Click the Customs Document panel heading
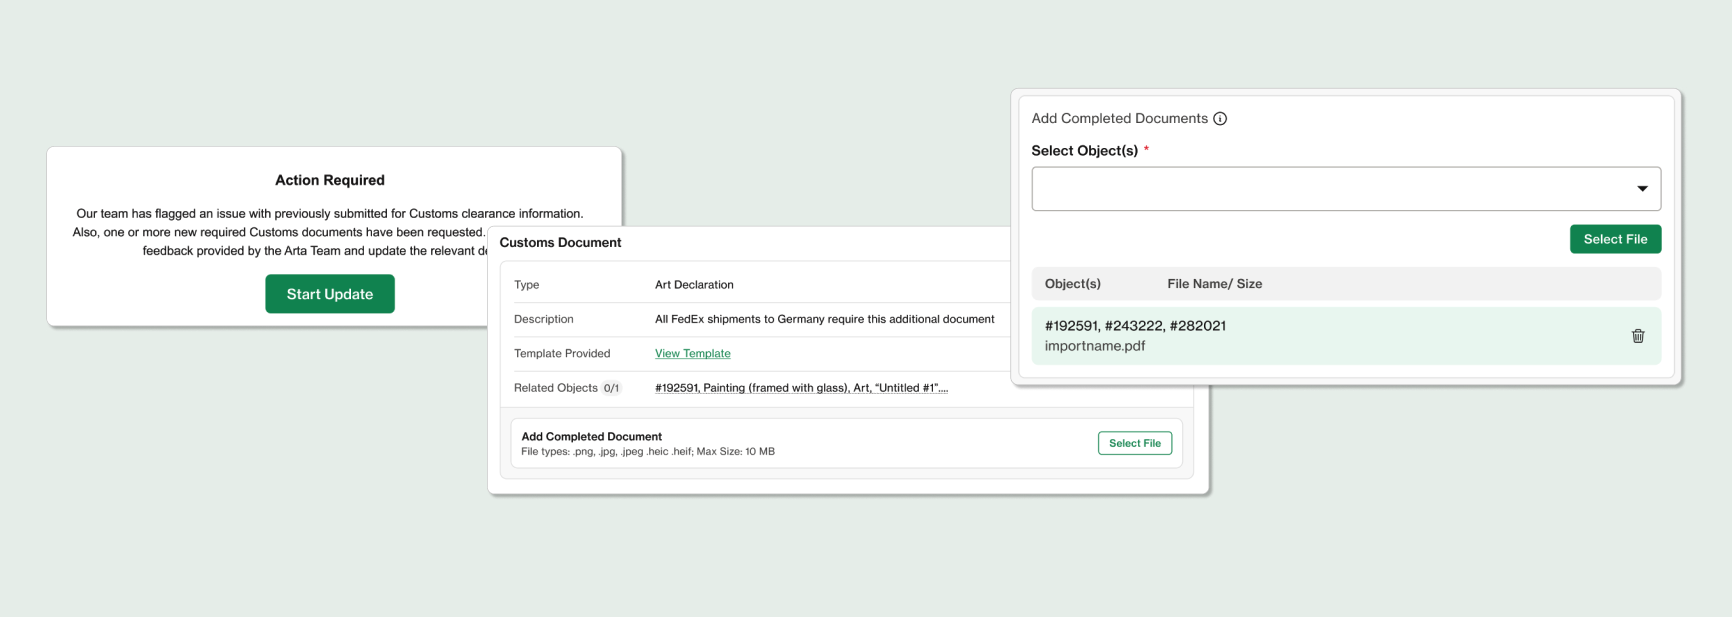The image size is (1732, 617). point(560,243)
